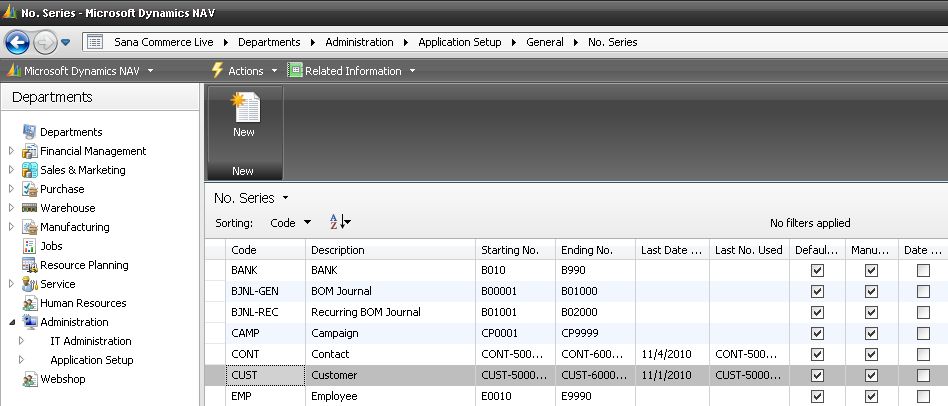This screenshot has width=948, height=406.
Task: Select the CUST code cell
Action: tap(265, 375)
